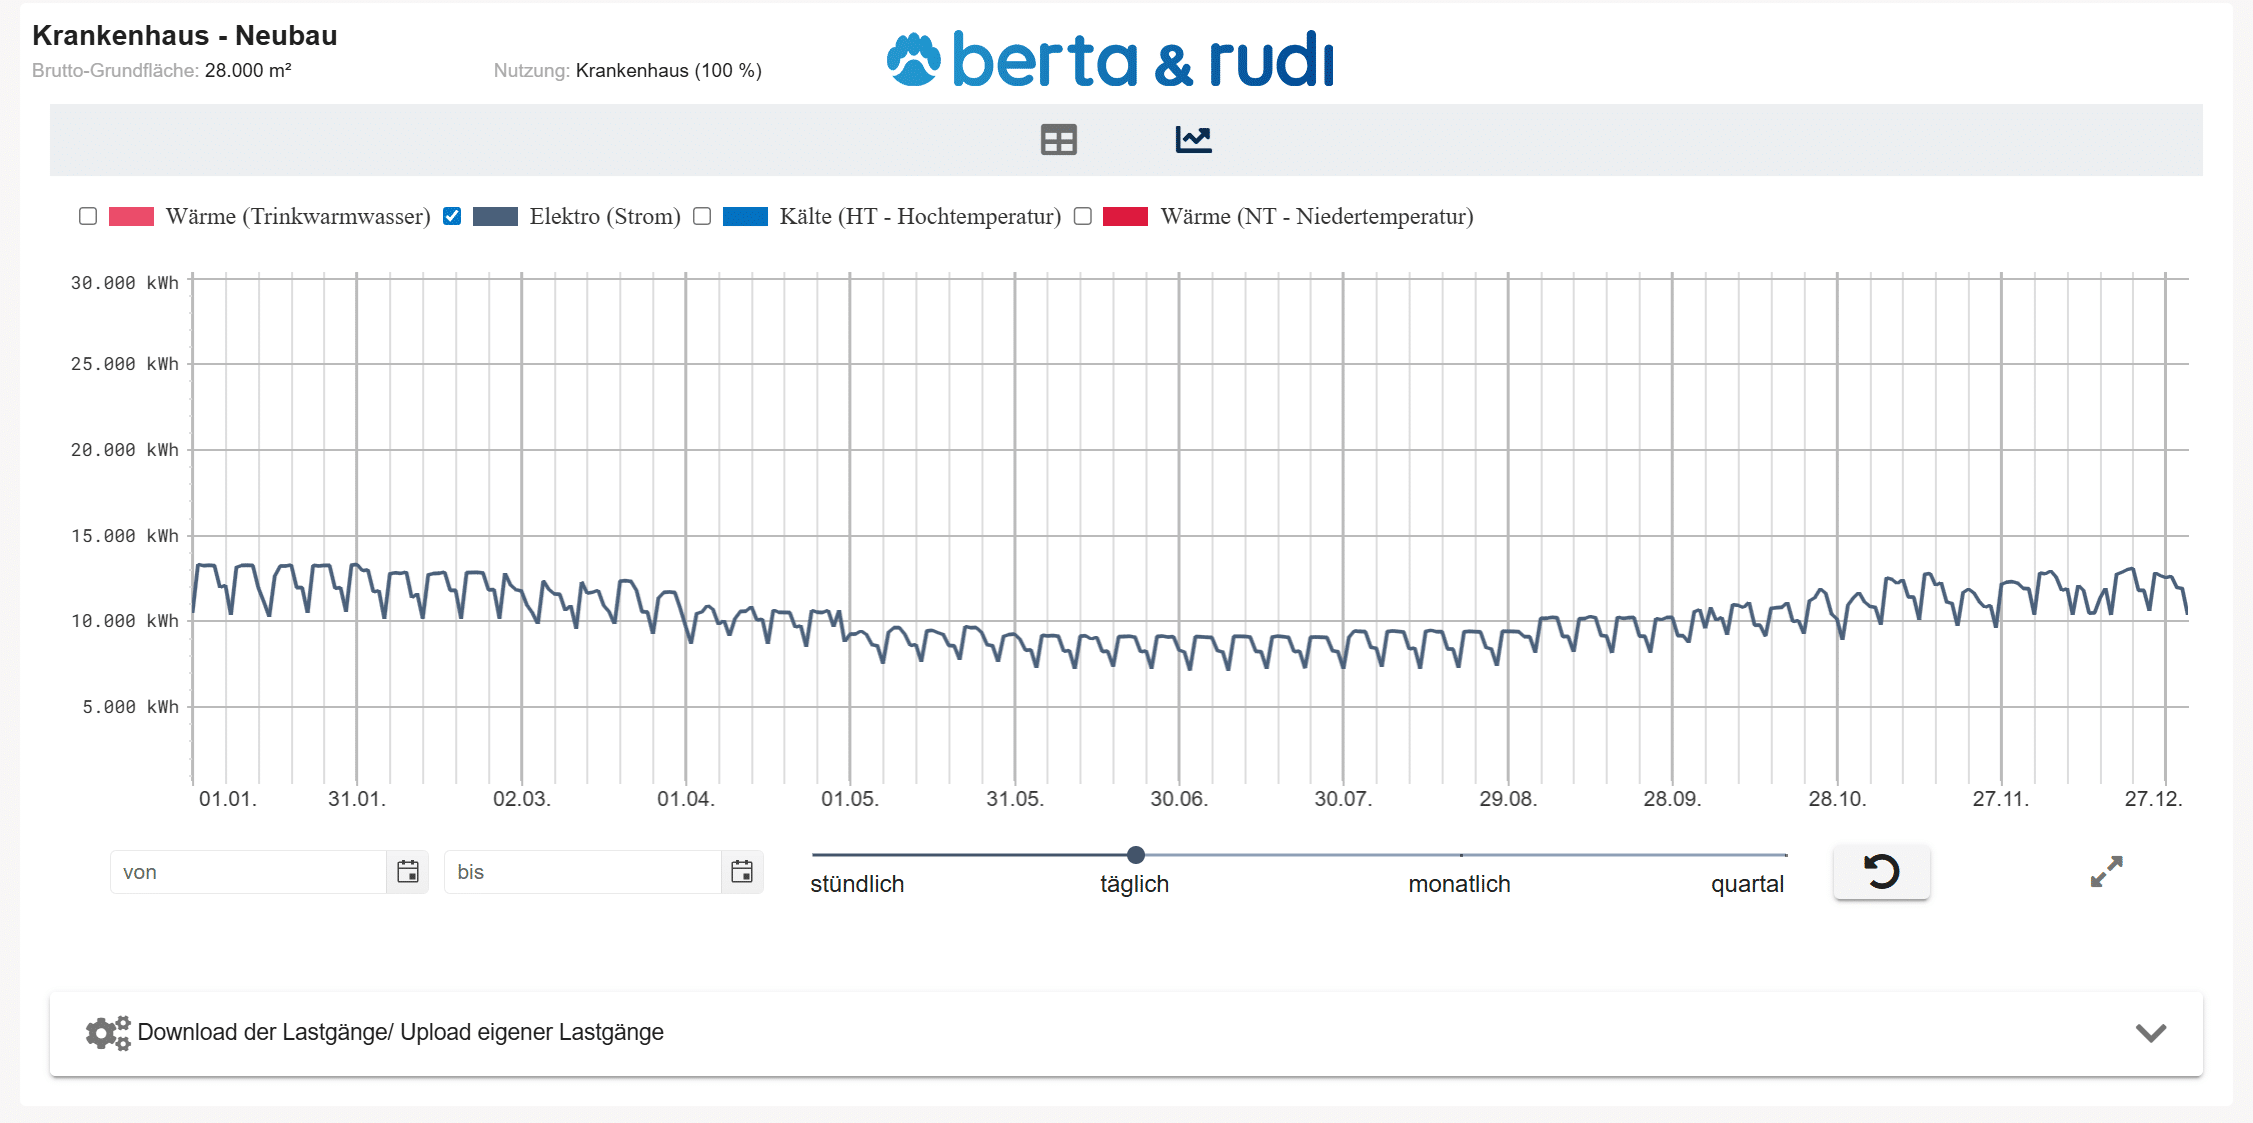Enable the Wärme (NT - Niedertemperatur) checkbox

tap(1082, 216)
